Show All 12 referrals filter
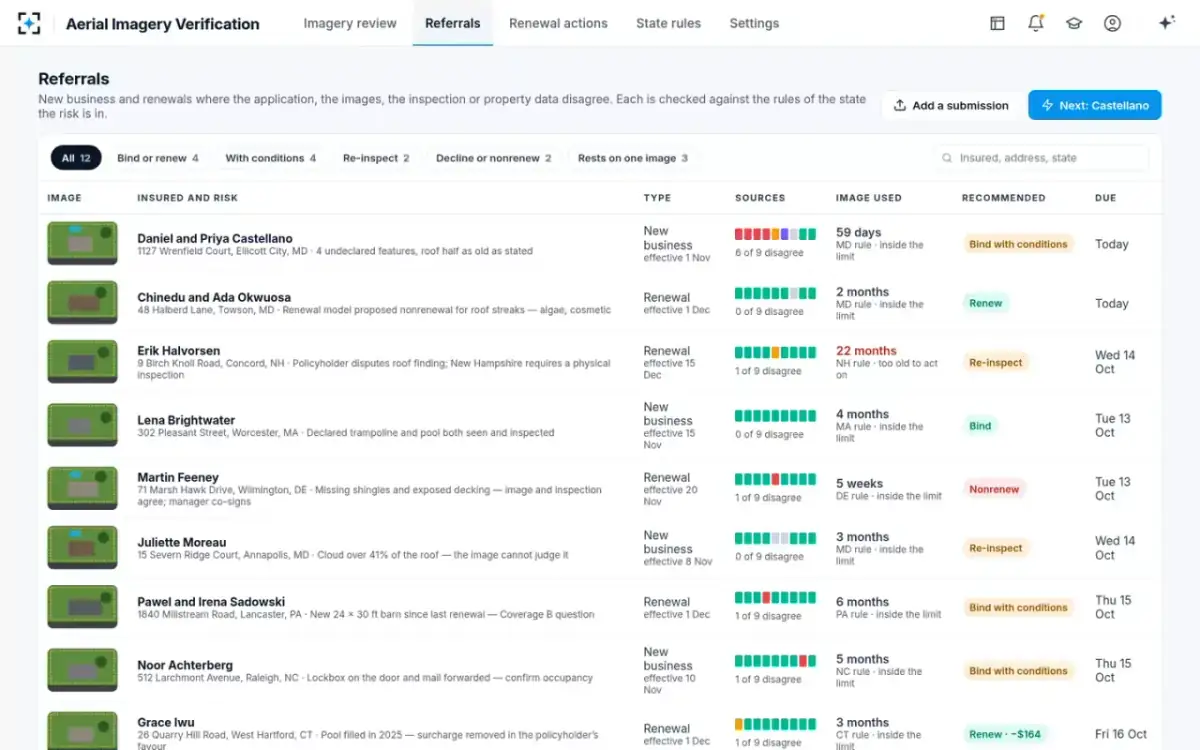The height and width of the screenshot is (750, 1200). (x=76, y=158)
